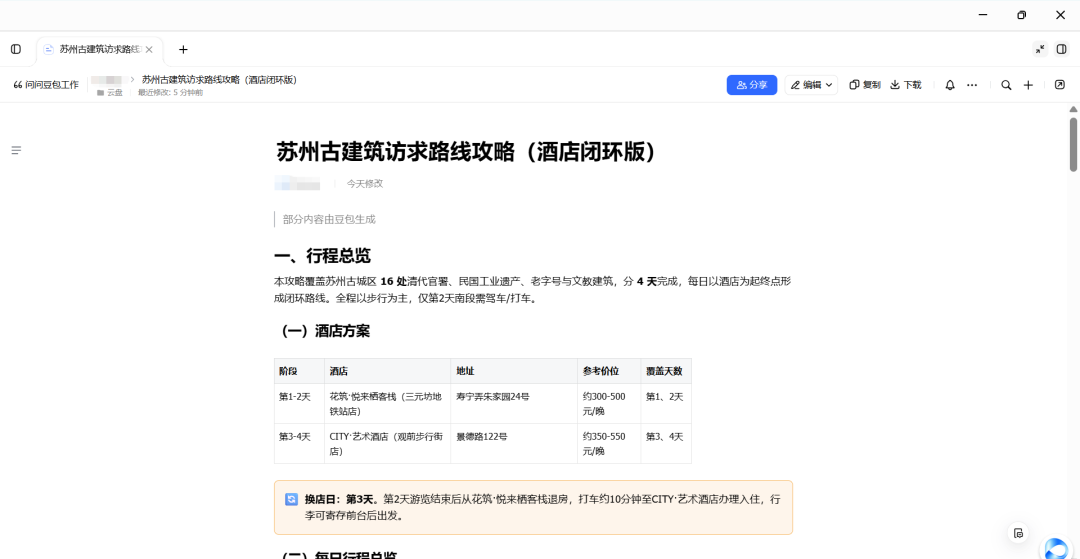This screenshot has height=559, width=1080.
Task: Open the 云盘 folder link
Action: (110, 92)
